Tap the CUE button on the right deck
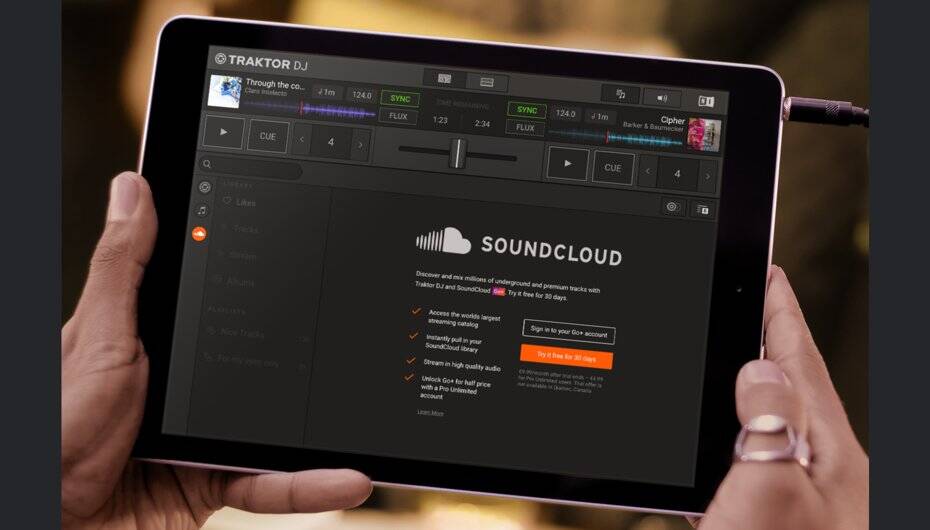 [x=613, y=168]
